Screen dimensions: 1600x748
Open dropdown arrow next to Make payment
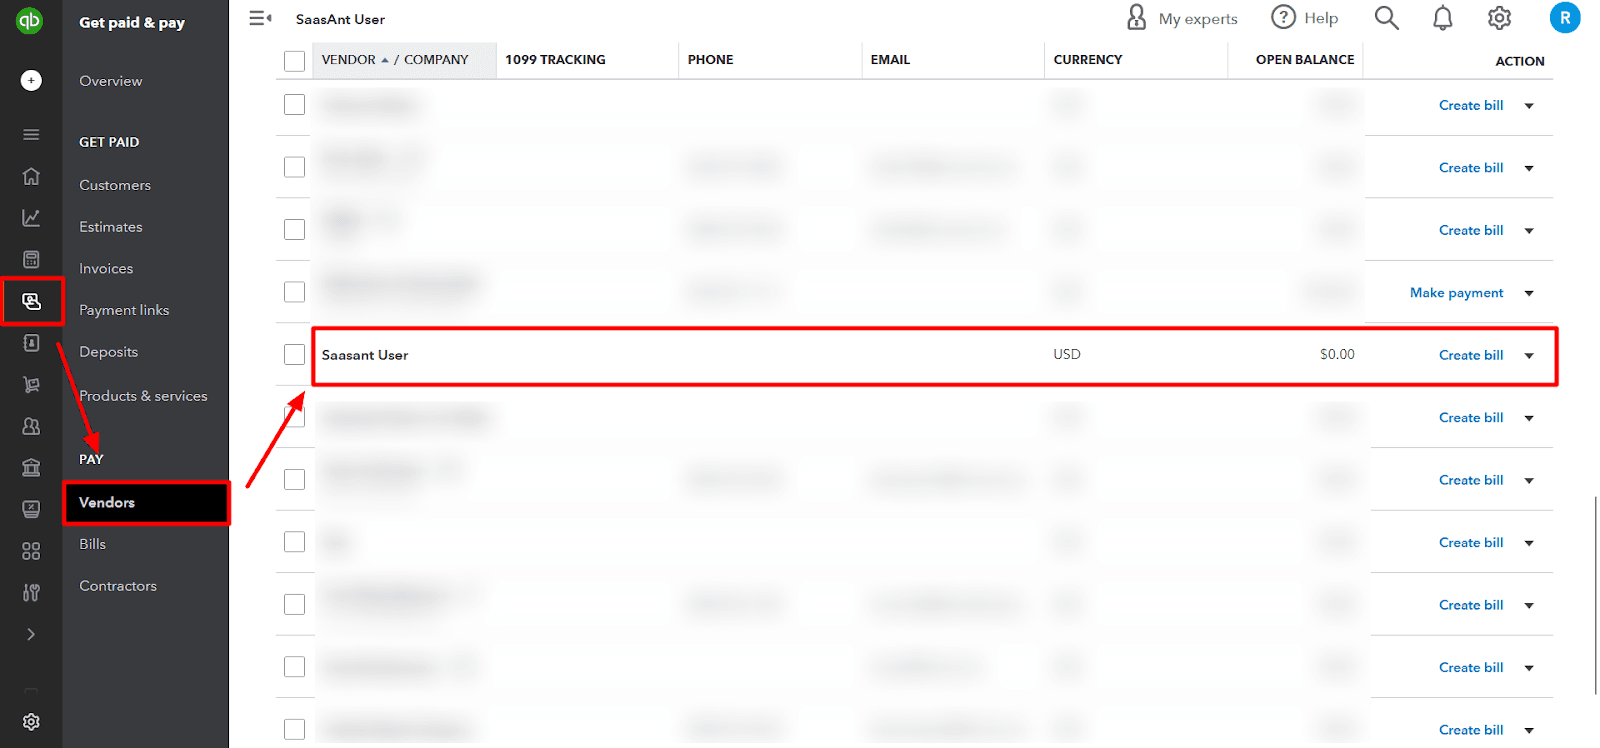1529,293
